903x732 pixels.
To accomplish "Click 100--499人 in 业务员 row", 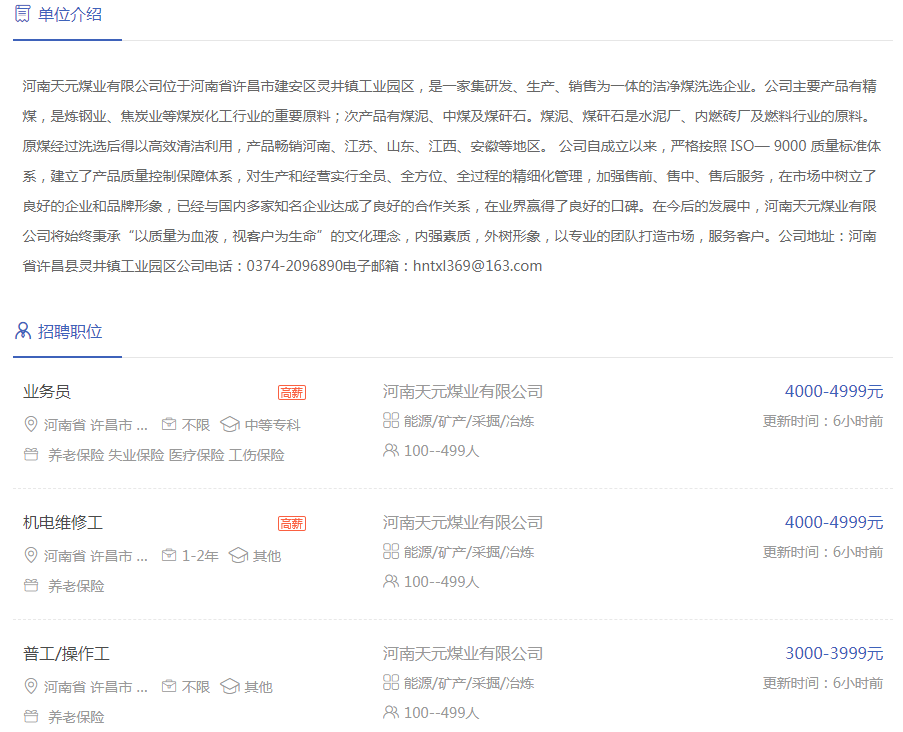I will (x=442, y=451).
